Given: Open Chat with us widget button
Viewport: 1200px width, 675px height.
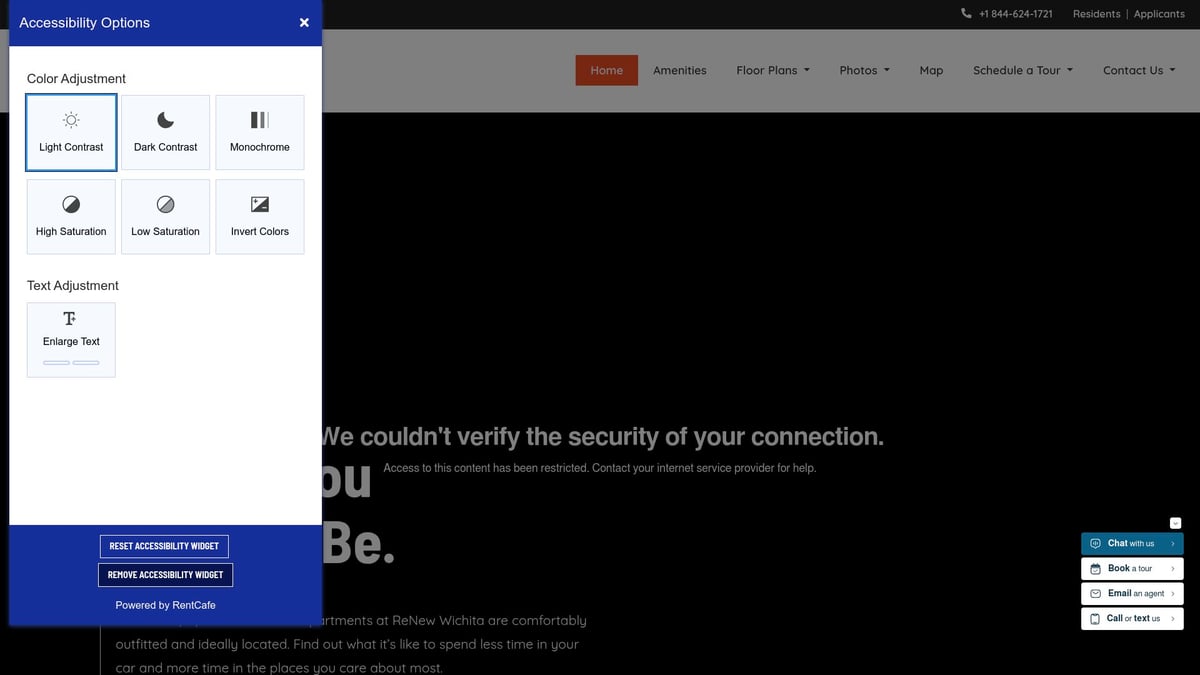Looking at the screenshot, I should [1131, 544].
